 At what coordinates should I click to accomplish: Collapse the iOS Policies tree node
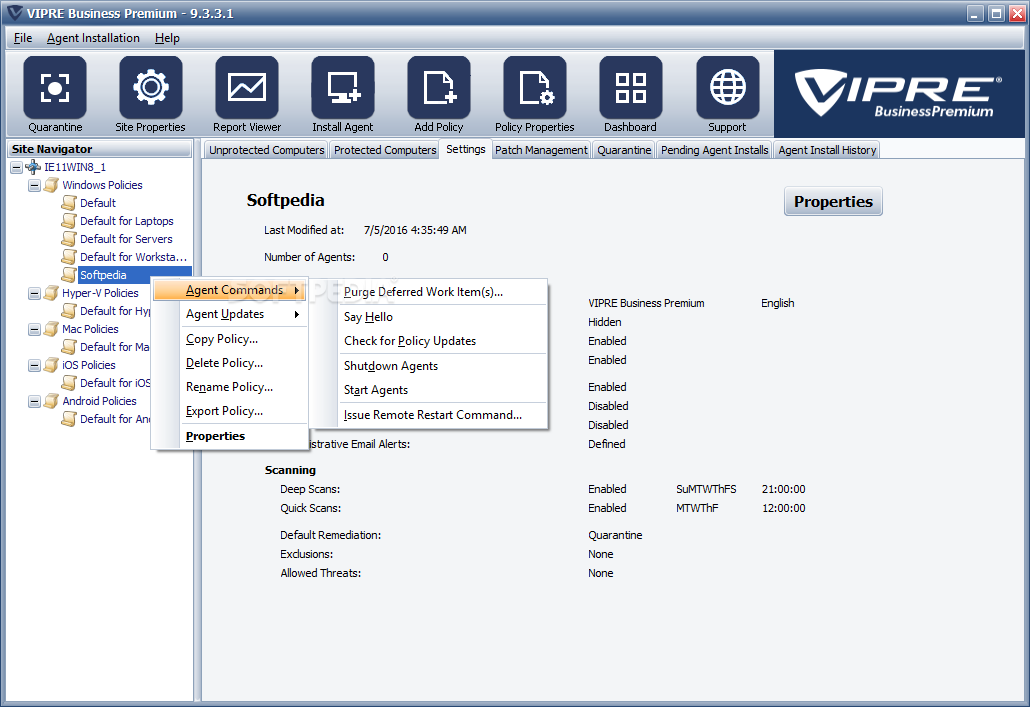pos(34,365)
